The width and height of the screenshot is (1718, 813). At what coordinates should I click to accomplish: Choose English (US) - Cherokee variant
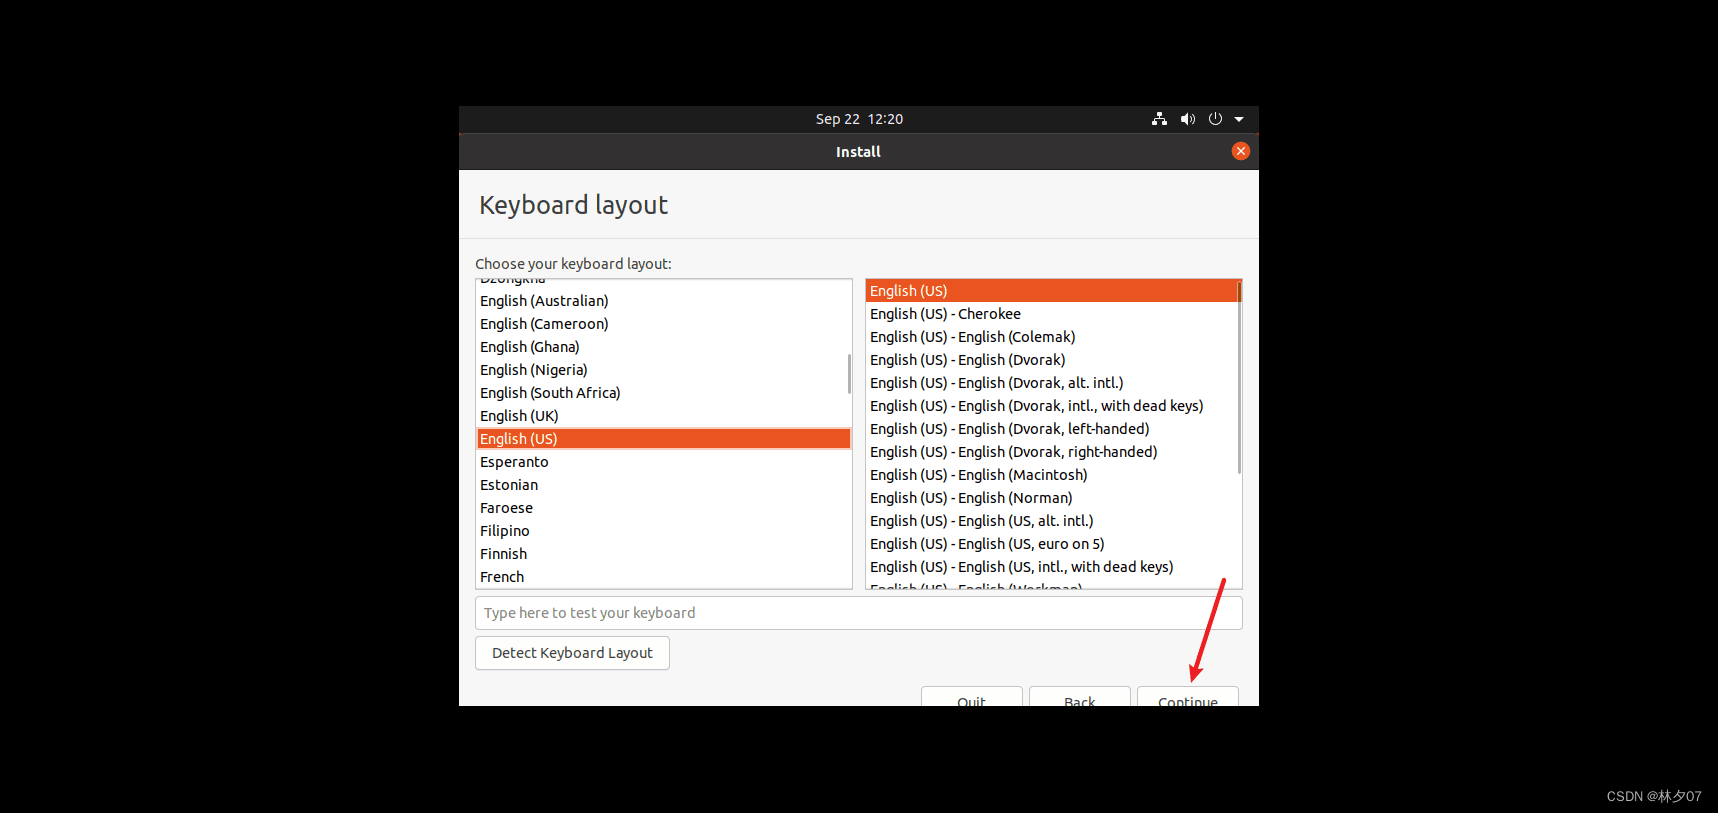click(1052, 314)
